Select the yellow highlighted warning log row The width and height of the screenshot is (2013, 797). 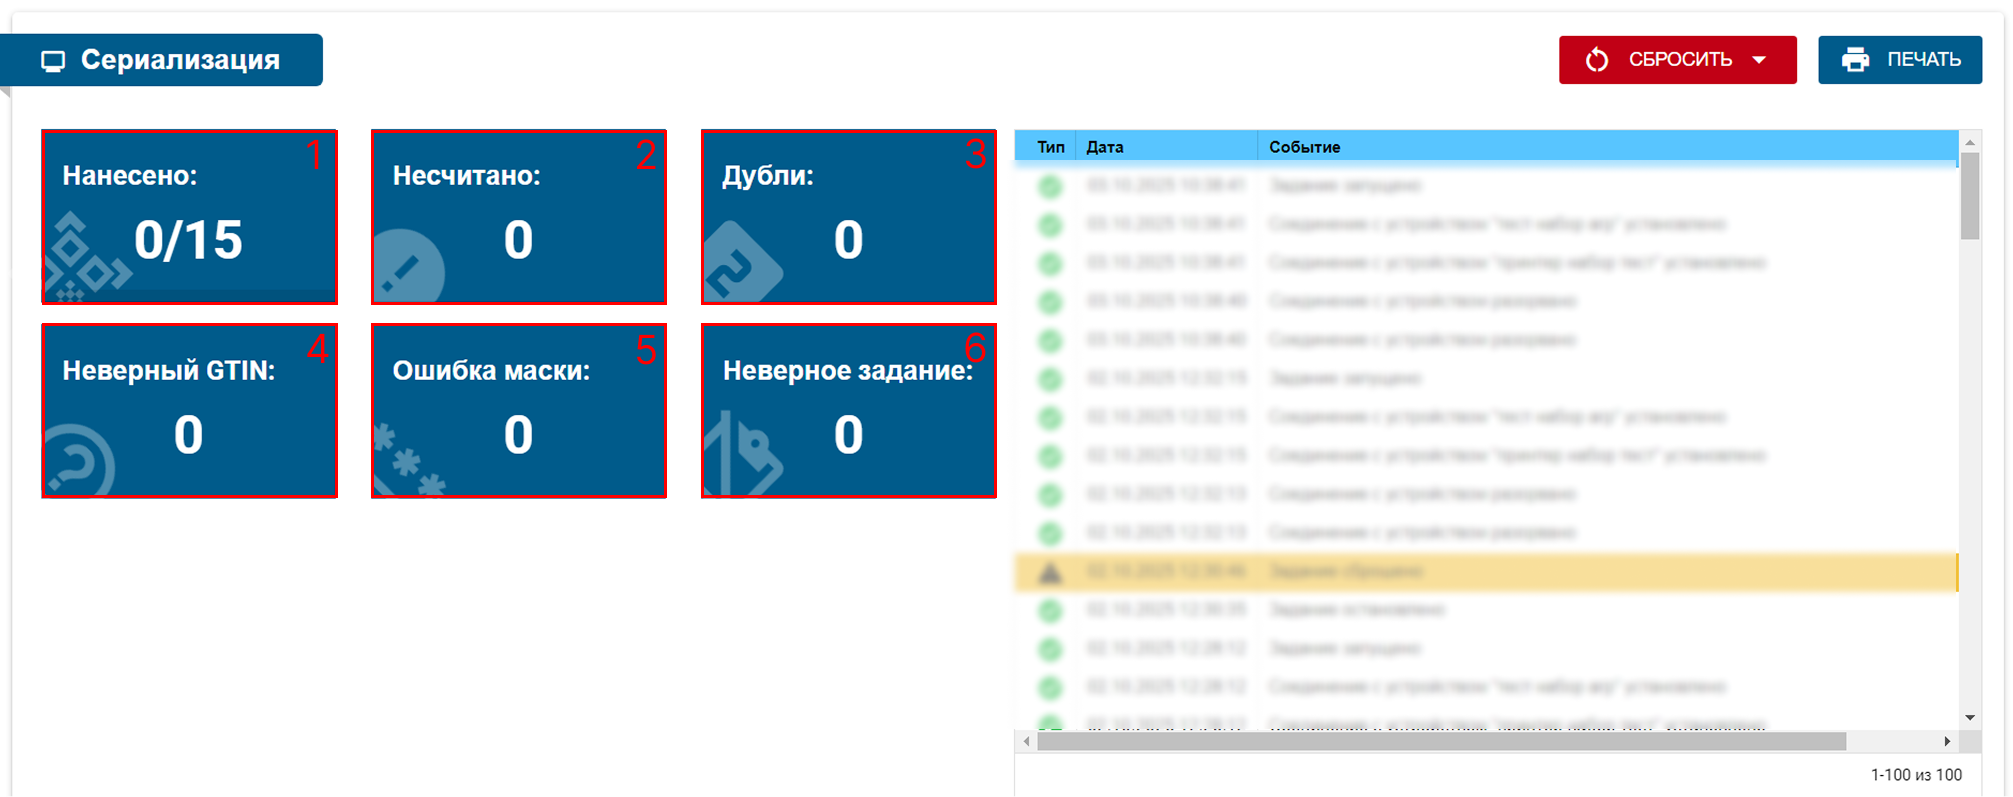tap(1486, 572)
